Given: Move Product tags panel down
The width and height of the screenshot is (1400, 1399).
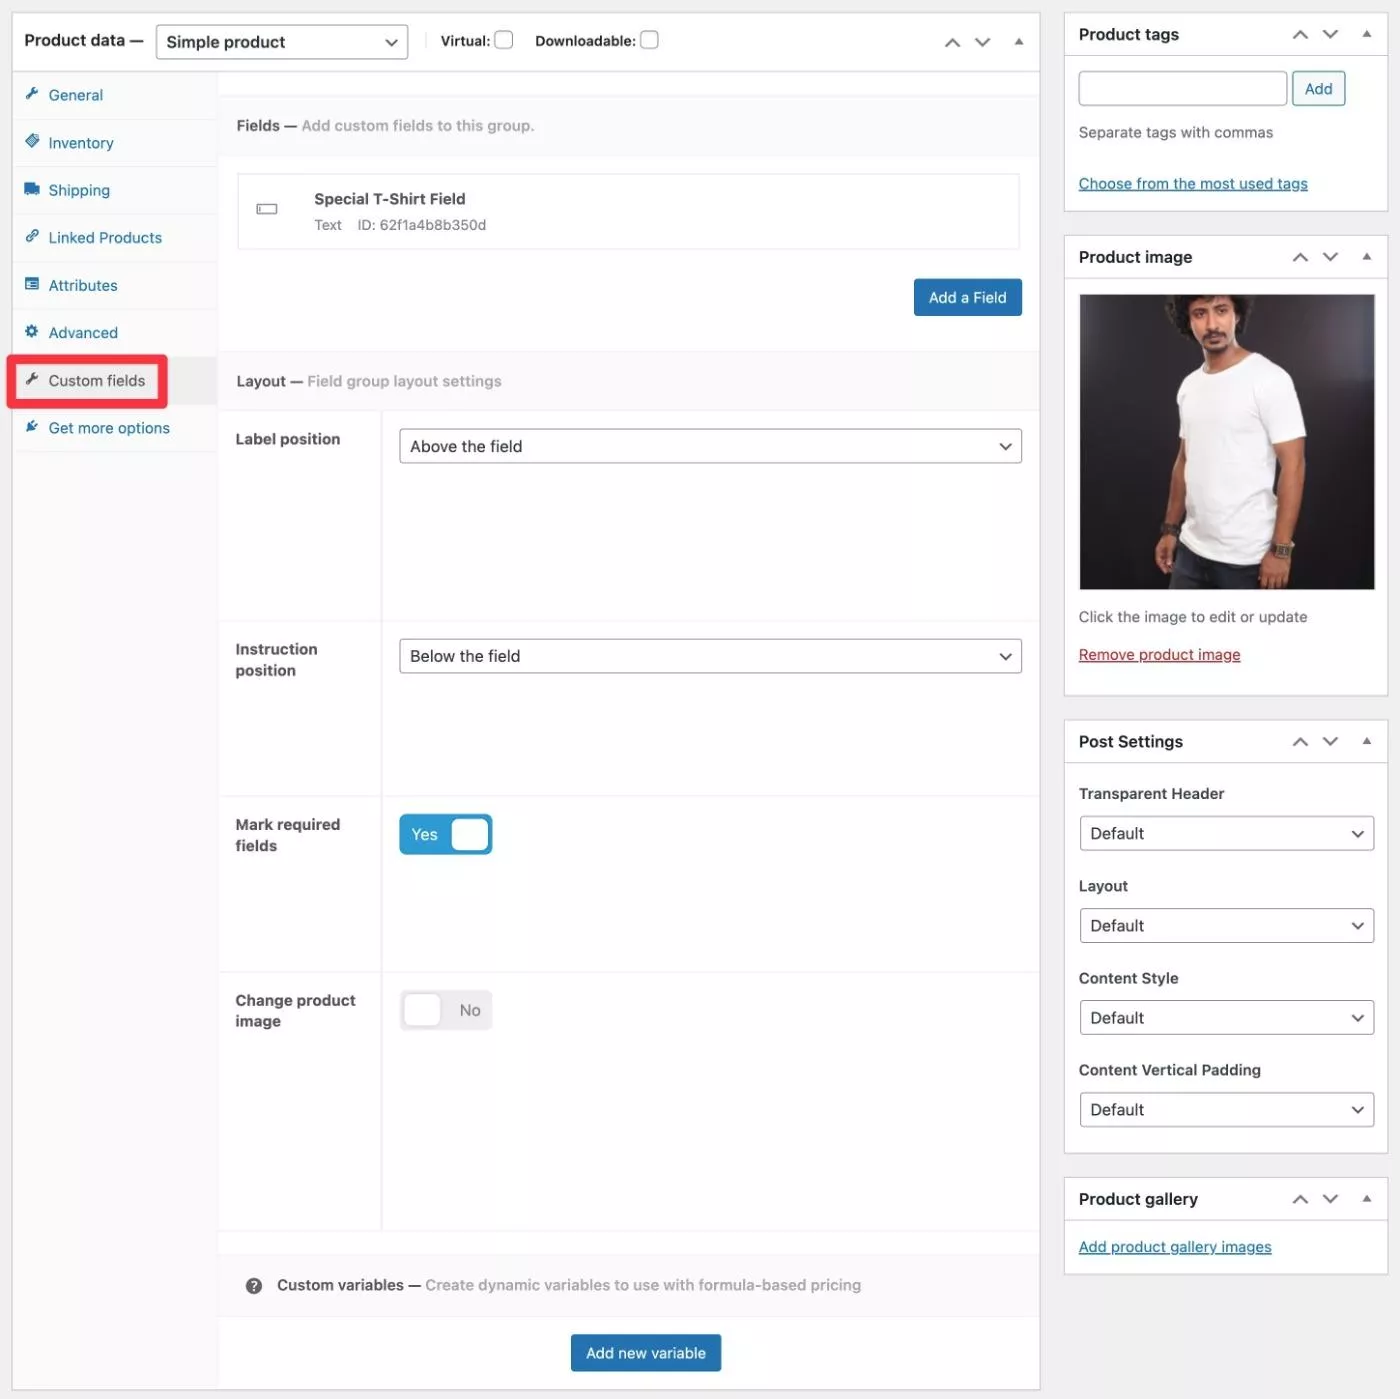Looking at the screenshot, I should point(1330,34).
